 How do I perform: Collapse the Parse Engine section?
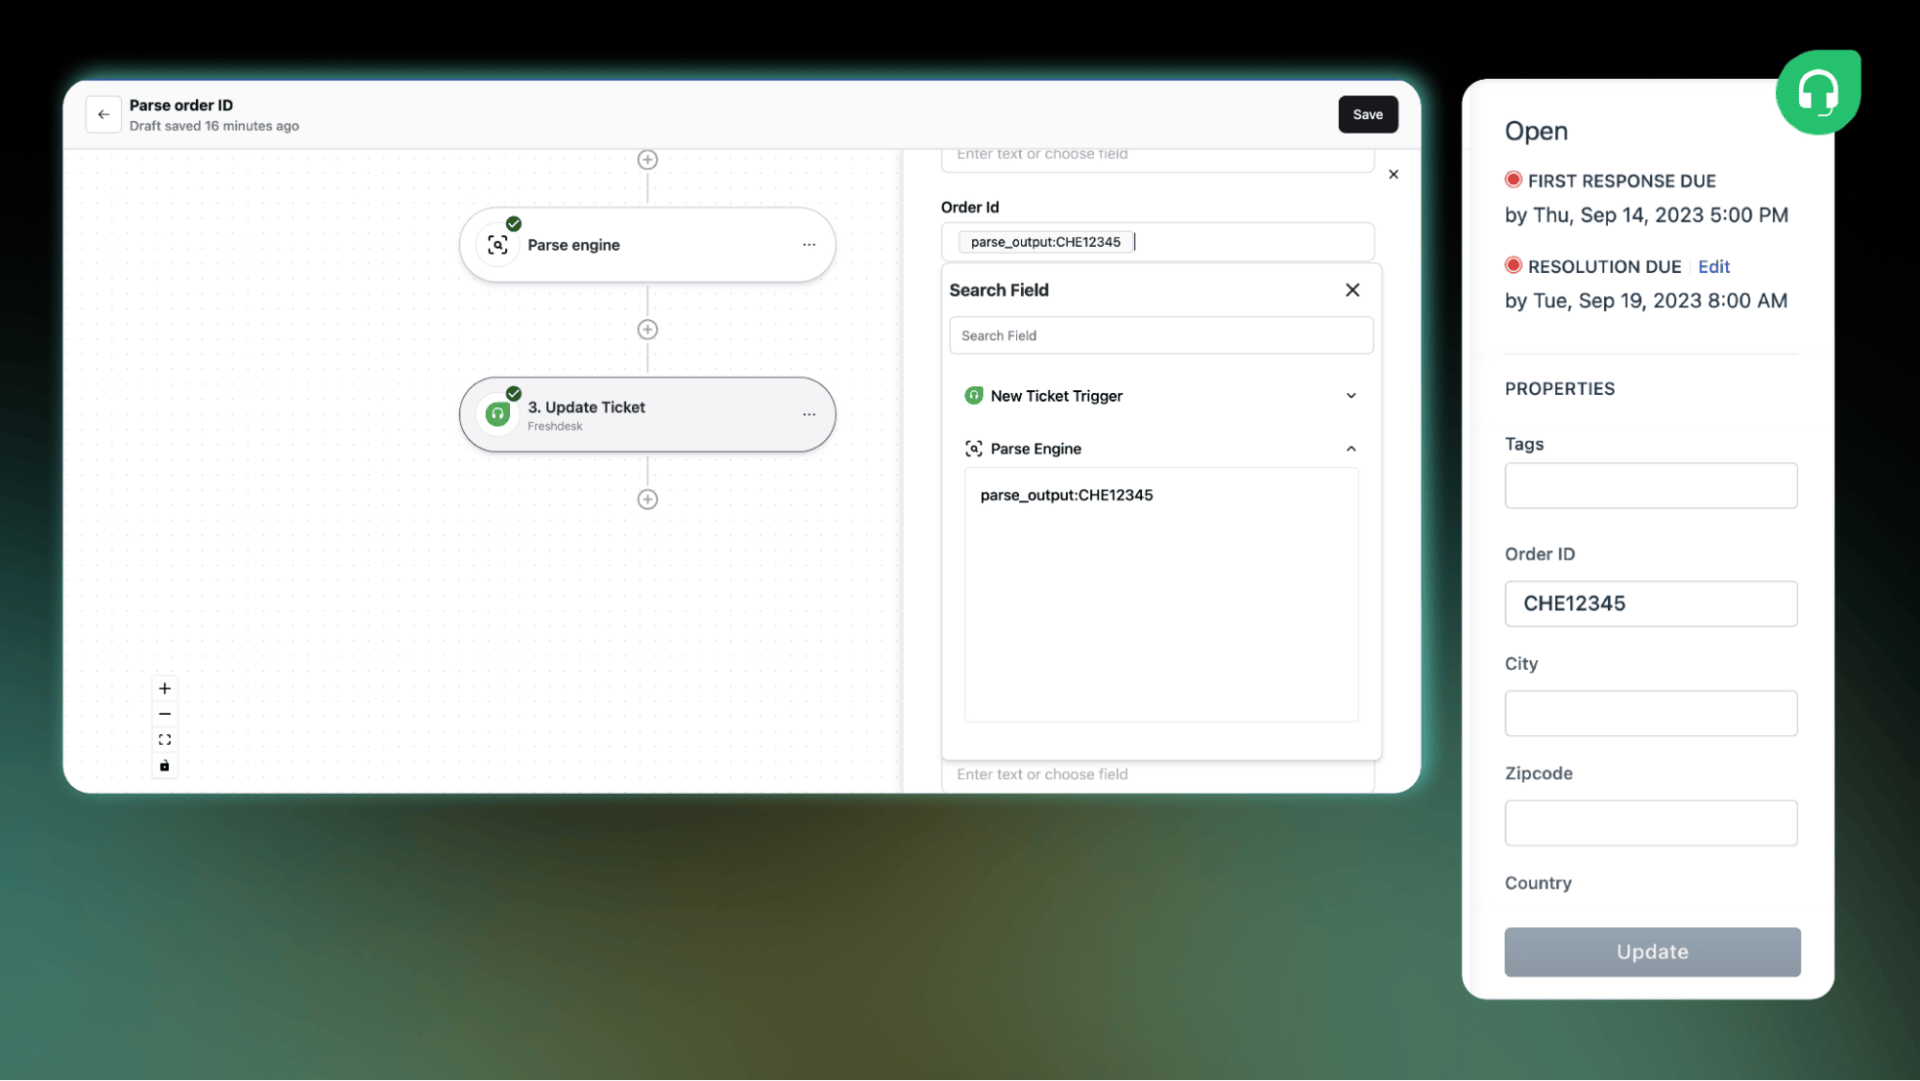[1351, 449]
